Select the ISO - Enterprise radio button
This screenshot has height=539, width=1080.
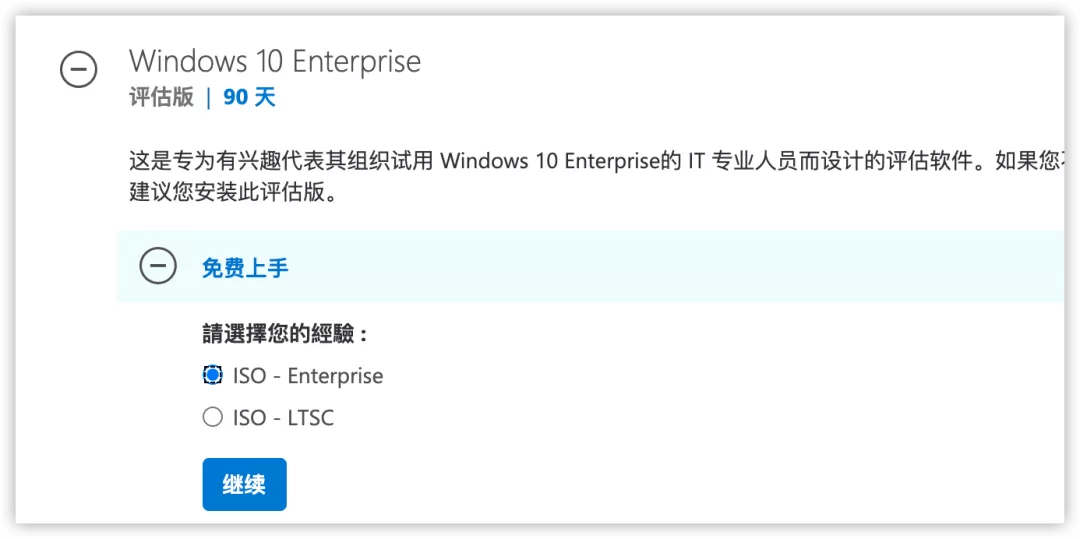(x=213, y=375)
